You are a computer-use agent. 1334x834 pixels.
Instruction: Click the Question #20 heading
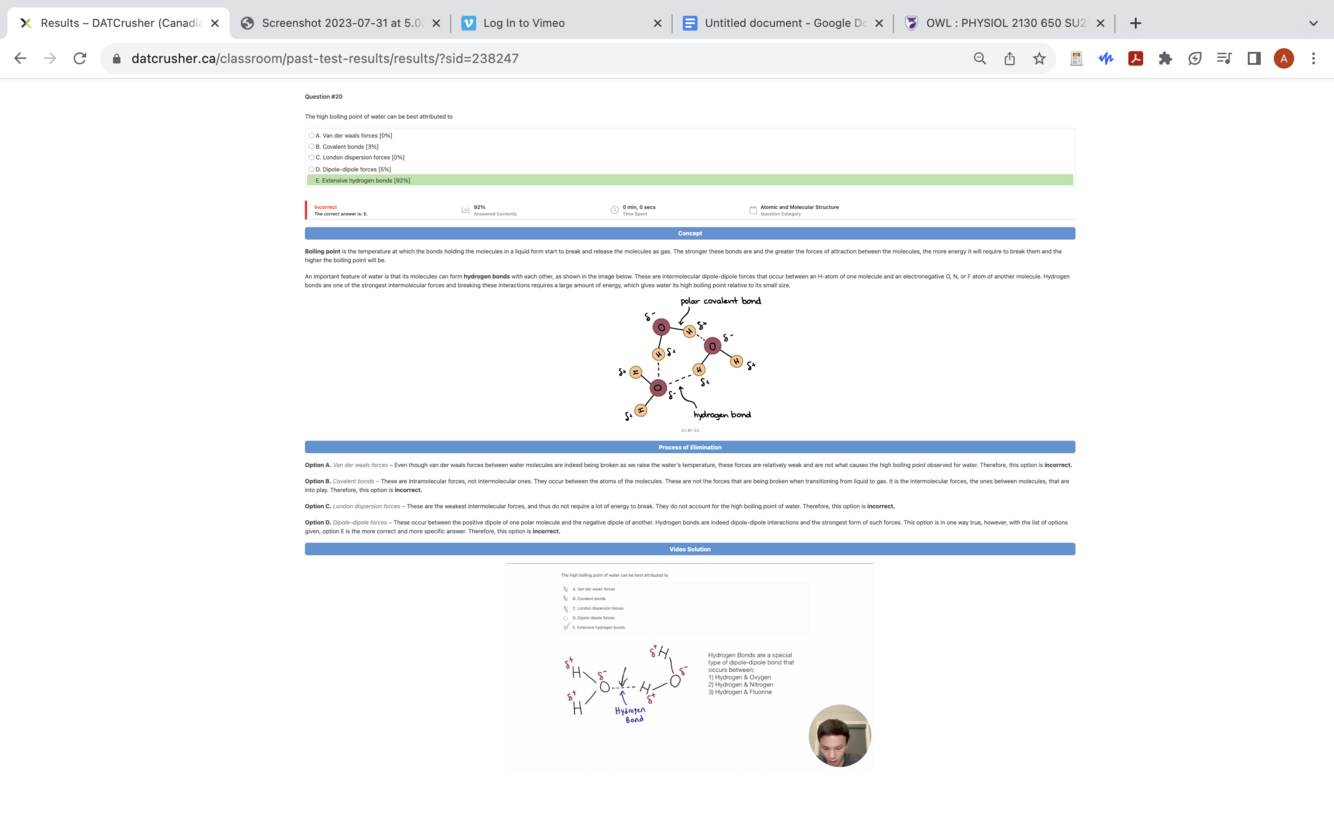tap(323, 97)
